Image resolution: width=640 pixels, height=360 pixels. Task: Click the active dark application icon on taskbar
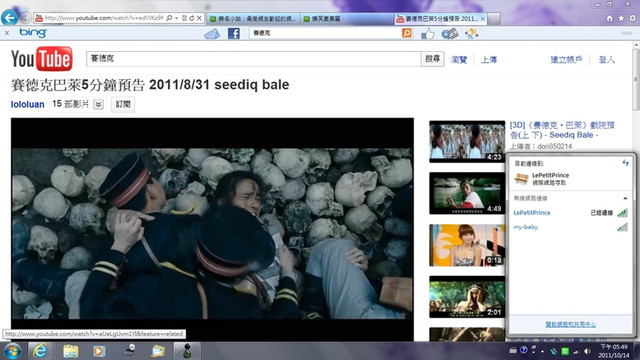pyautogui.click(x=187, y=351)
